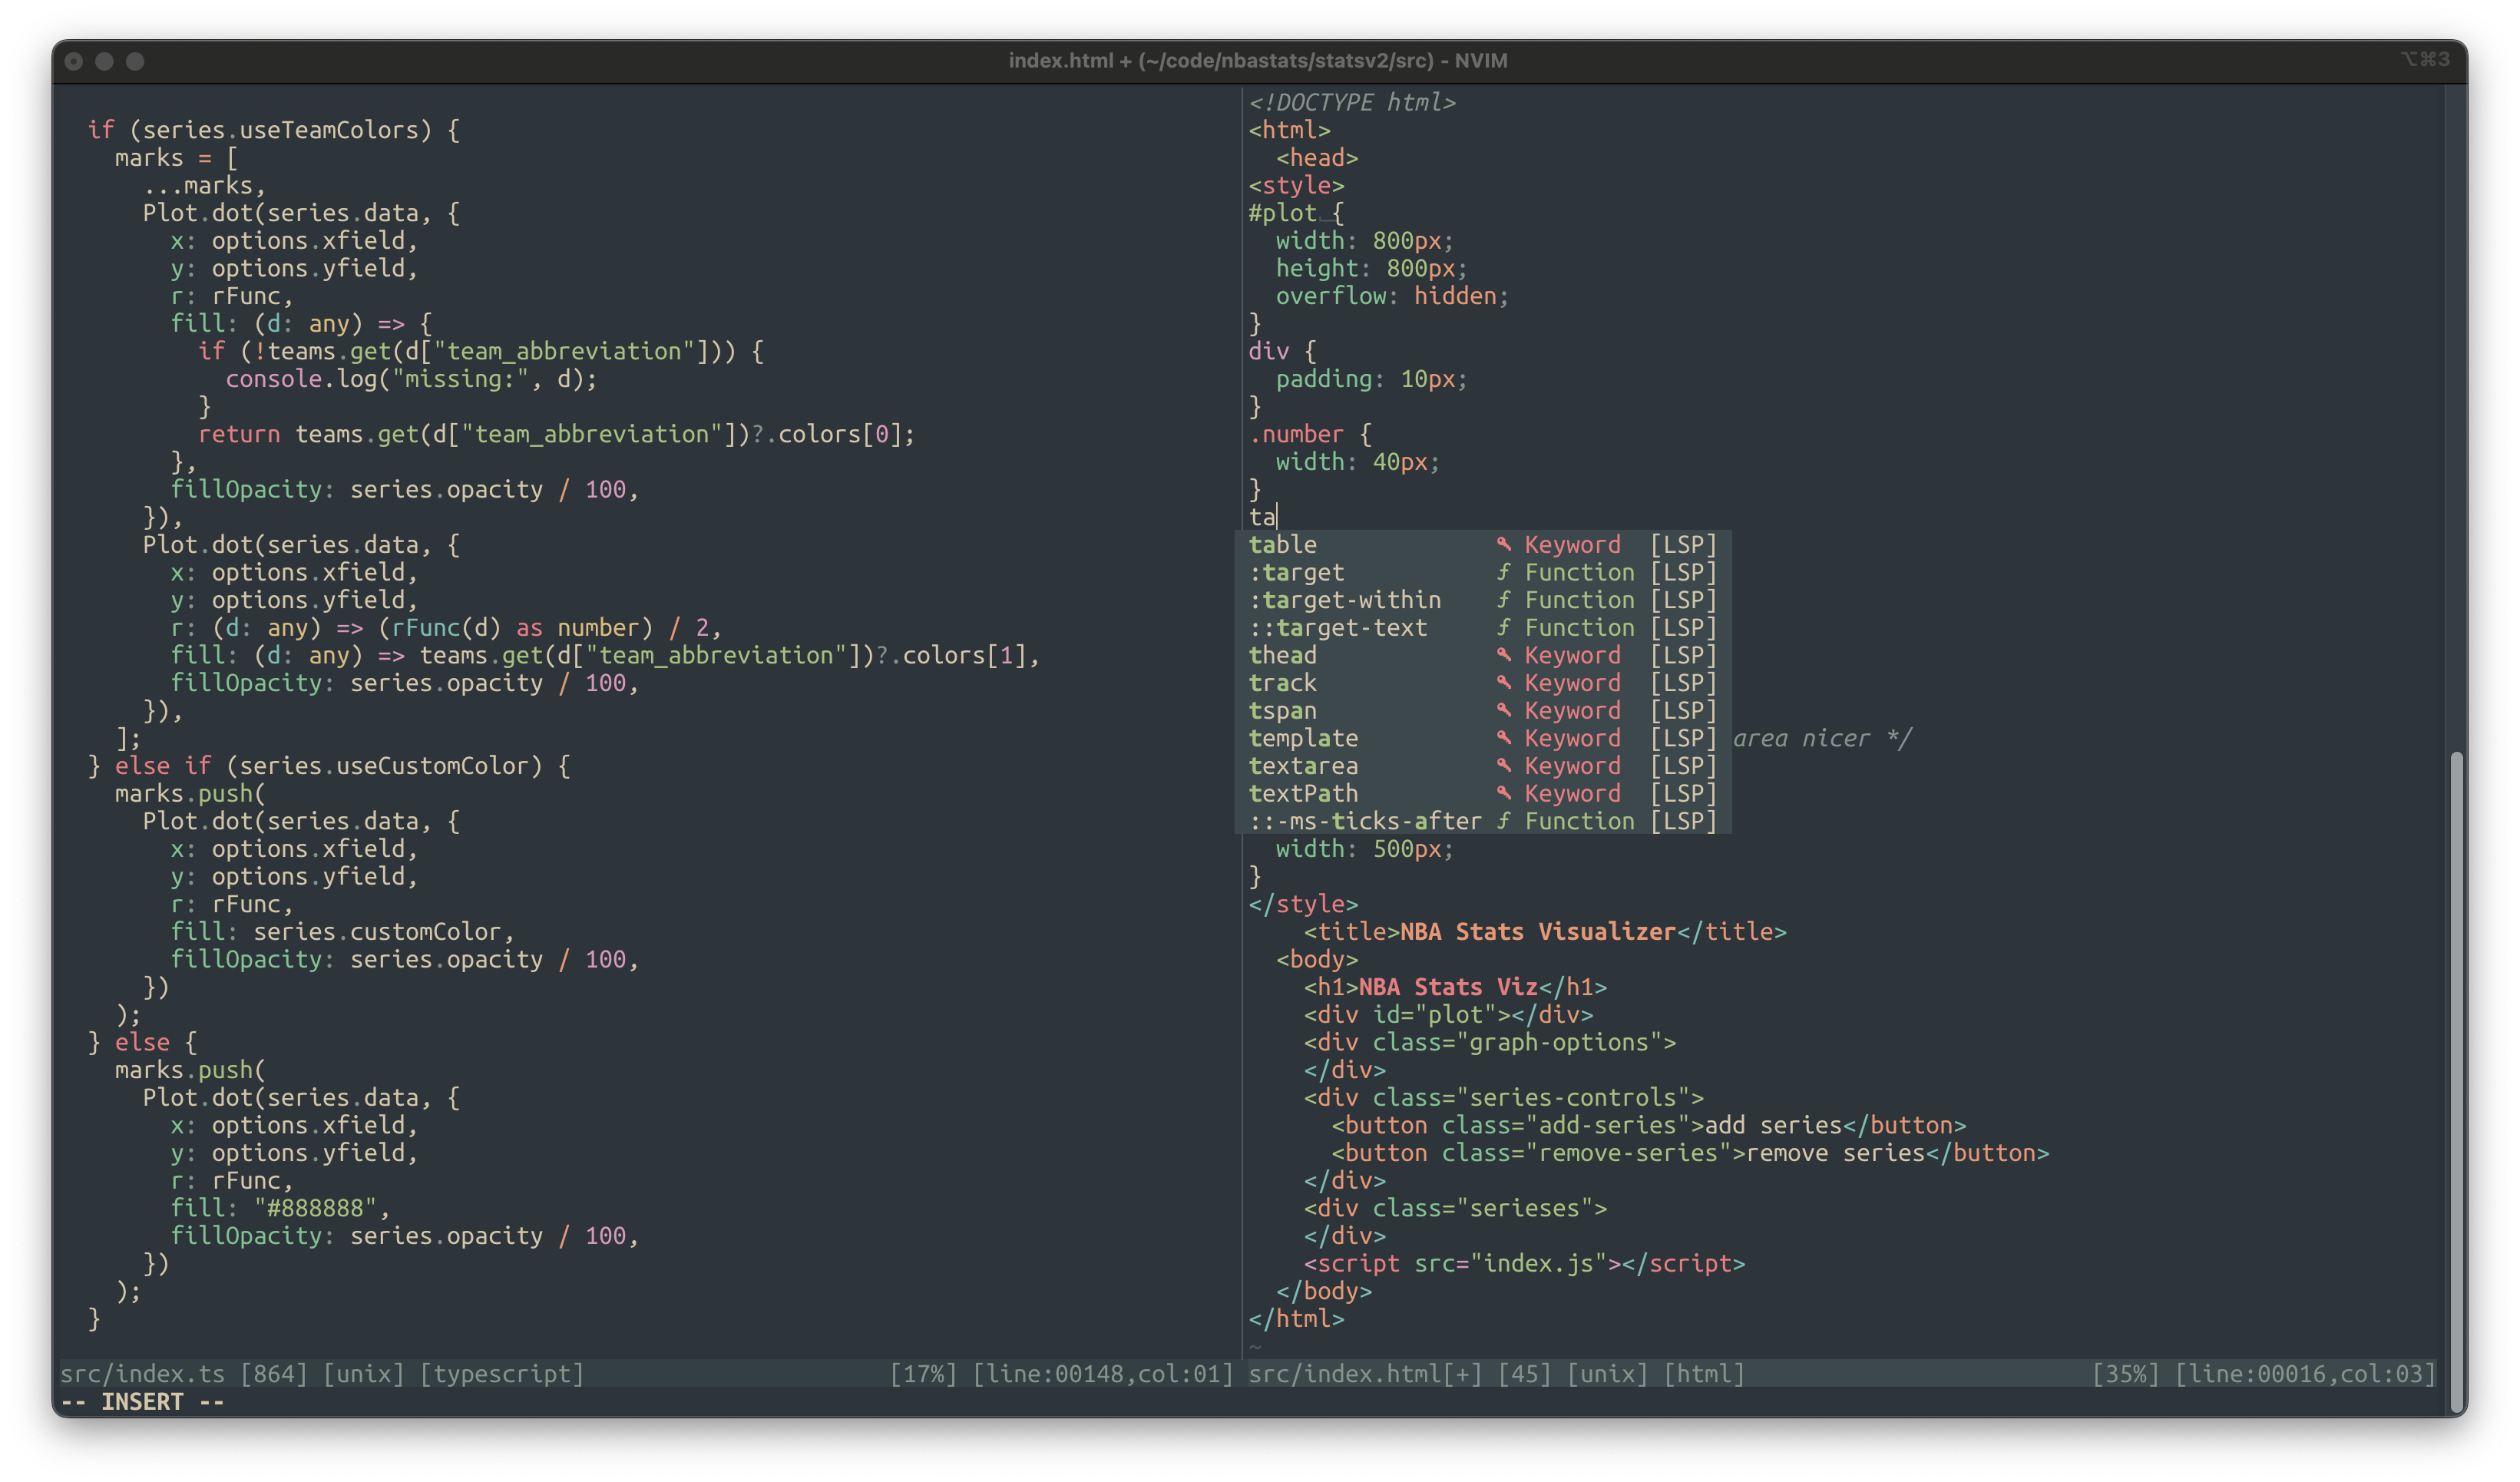
Task: Click the ƒ Function icon beside ":target"
Action: pos(1505,572)
